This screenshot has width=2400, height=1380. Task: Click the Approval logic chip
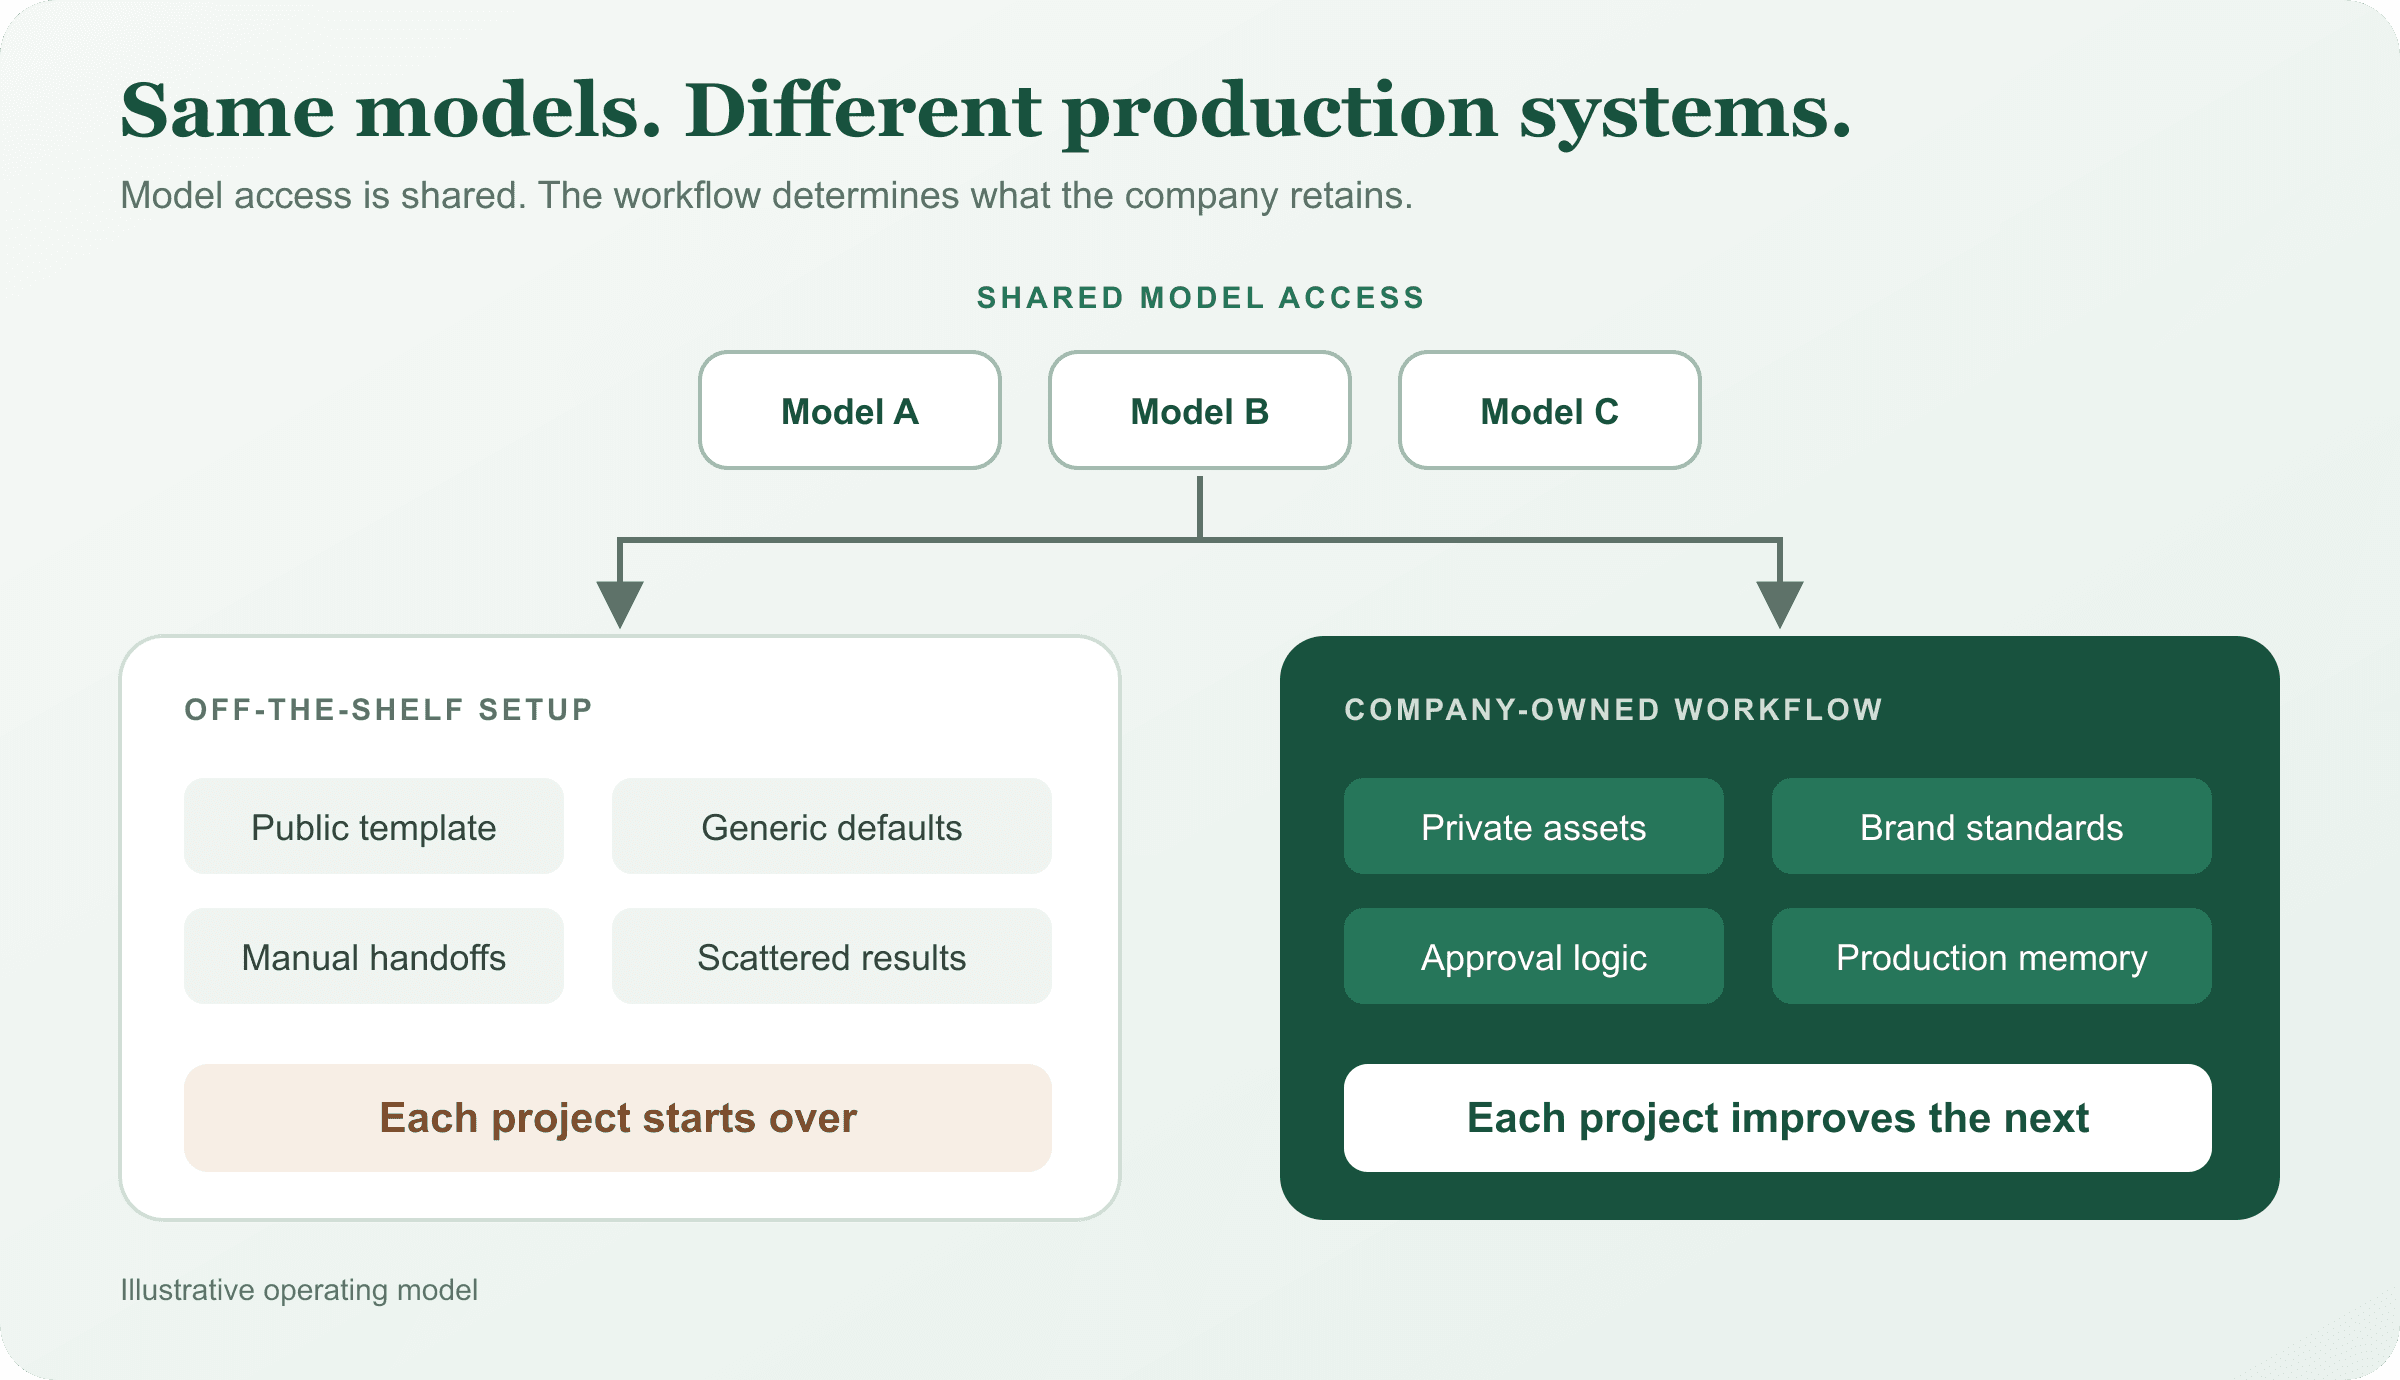pos(1534,956)
